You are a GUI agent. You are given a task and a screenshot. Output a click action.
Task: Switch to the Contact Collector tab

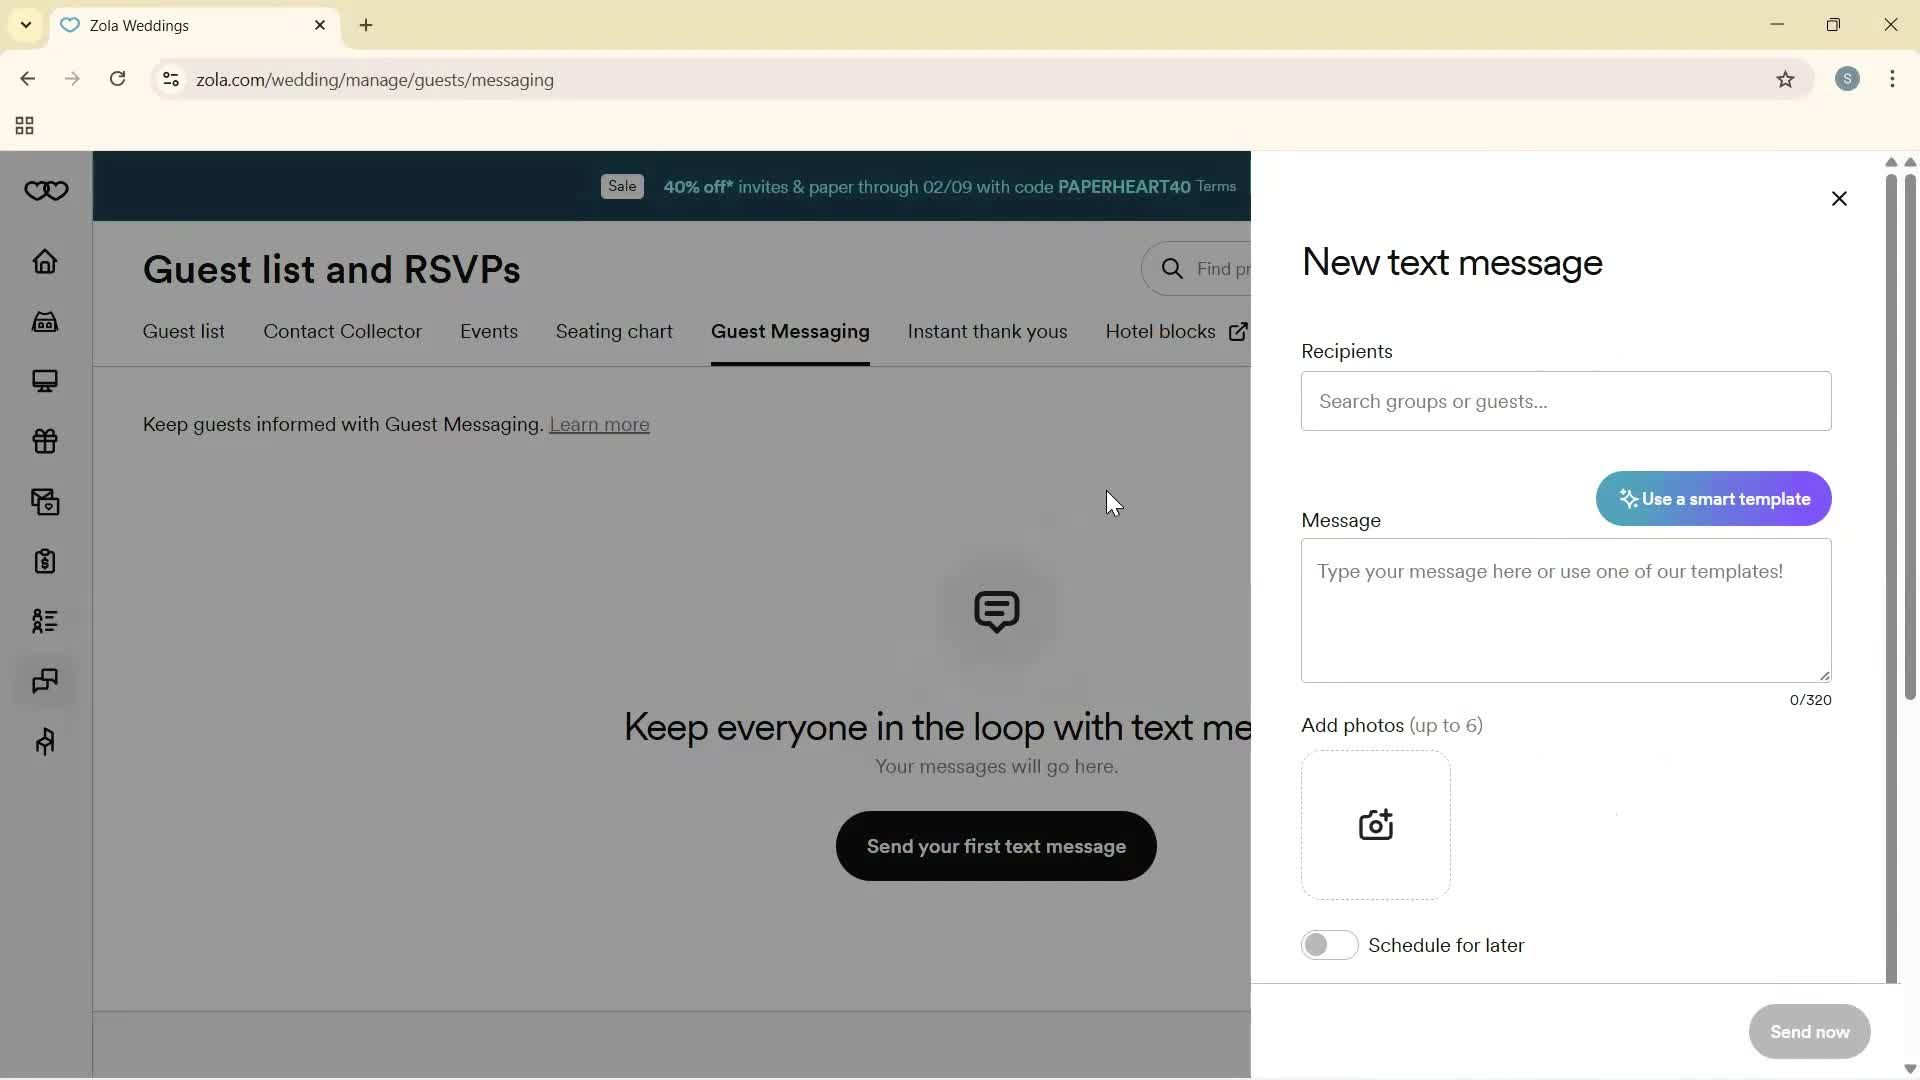click(342, 332)
